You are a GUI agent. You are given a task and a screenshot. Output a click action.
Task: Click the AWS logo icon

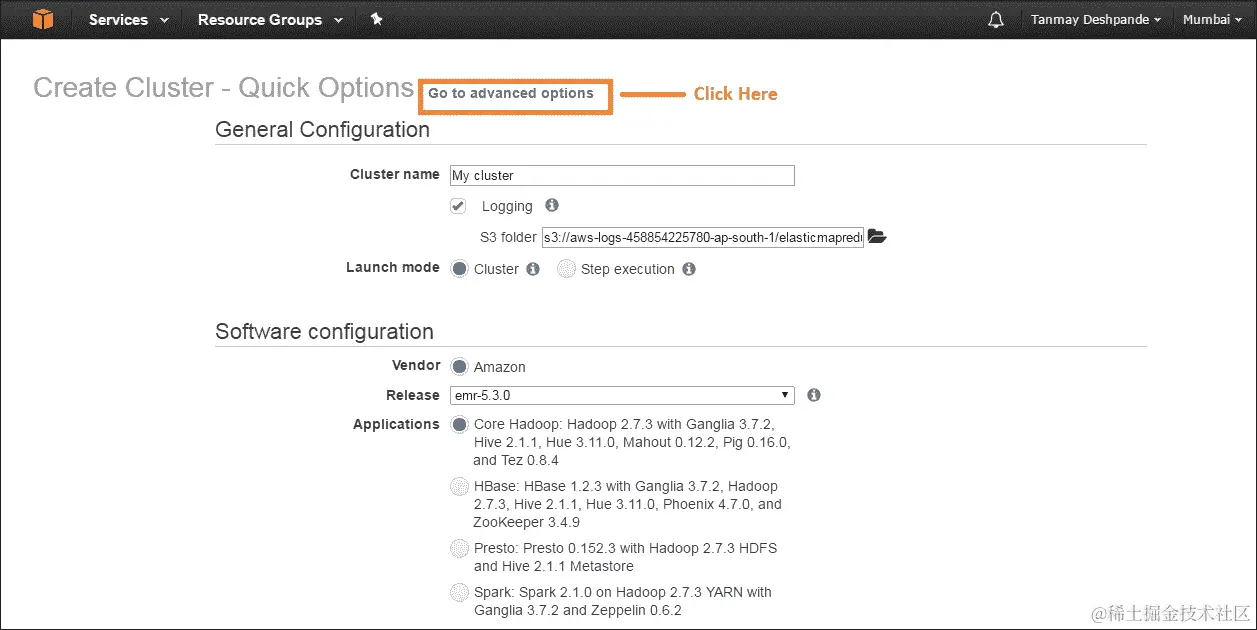coord(42,19)
